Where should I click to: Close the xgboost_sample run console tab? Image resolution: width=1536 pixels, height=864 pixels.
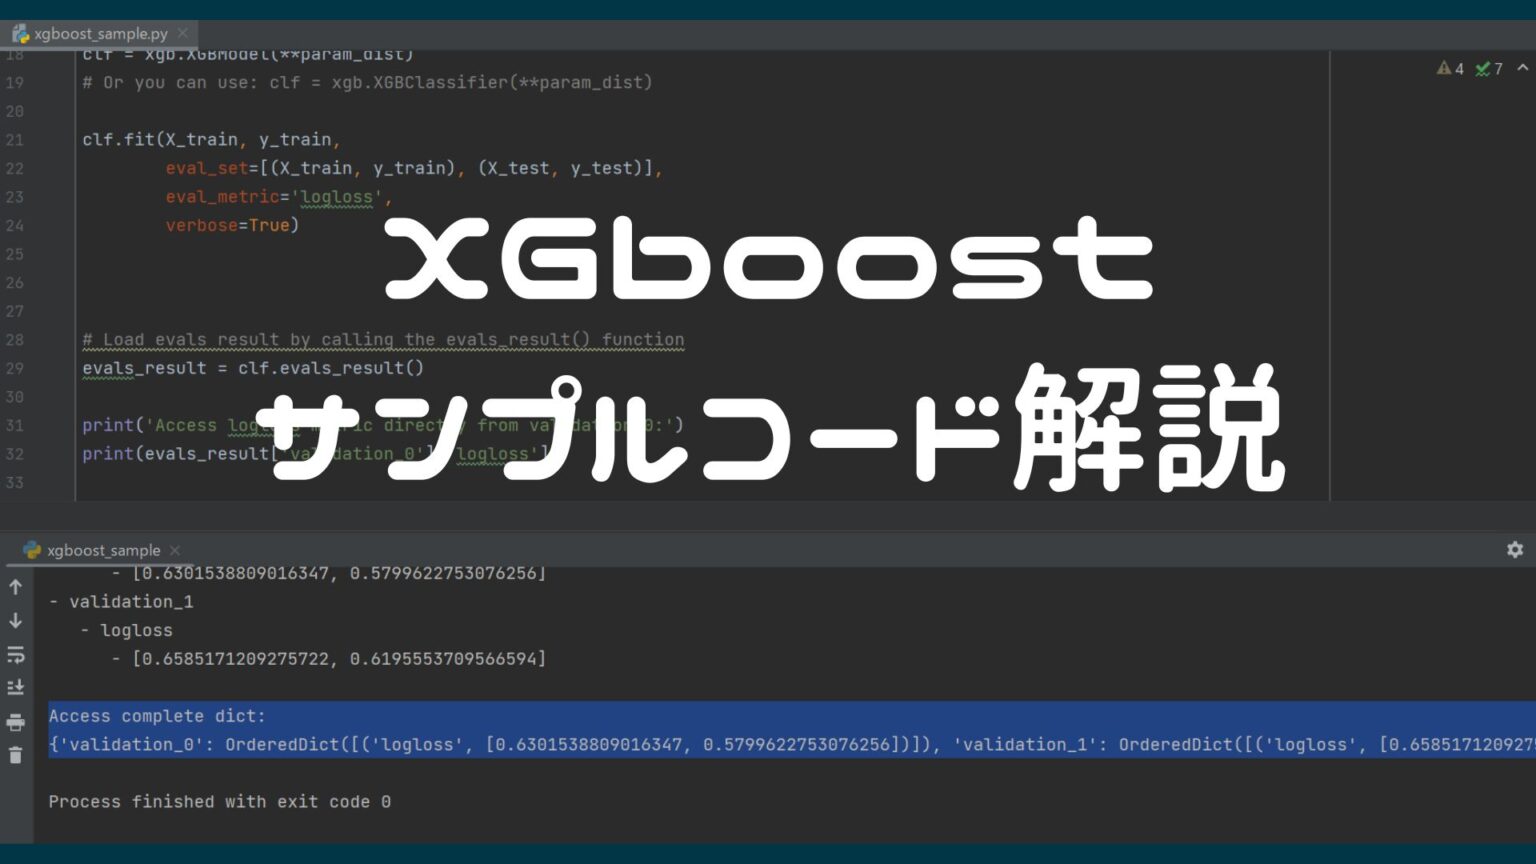pos(174,550)
